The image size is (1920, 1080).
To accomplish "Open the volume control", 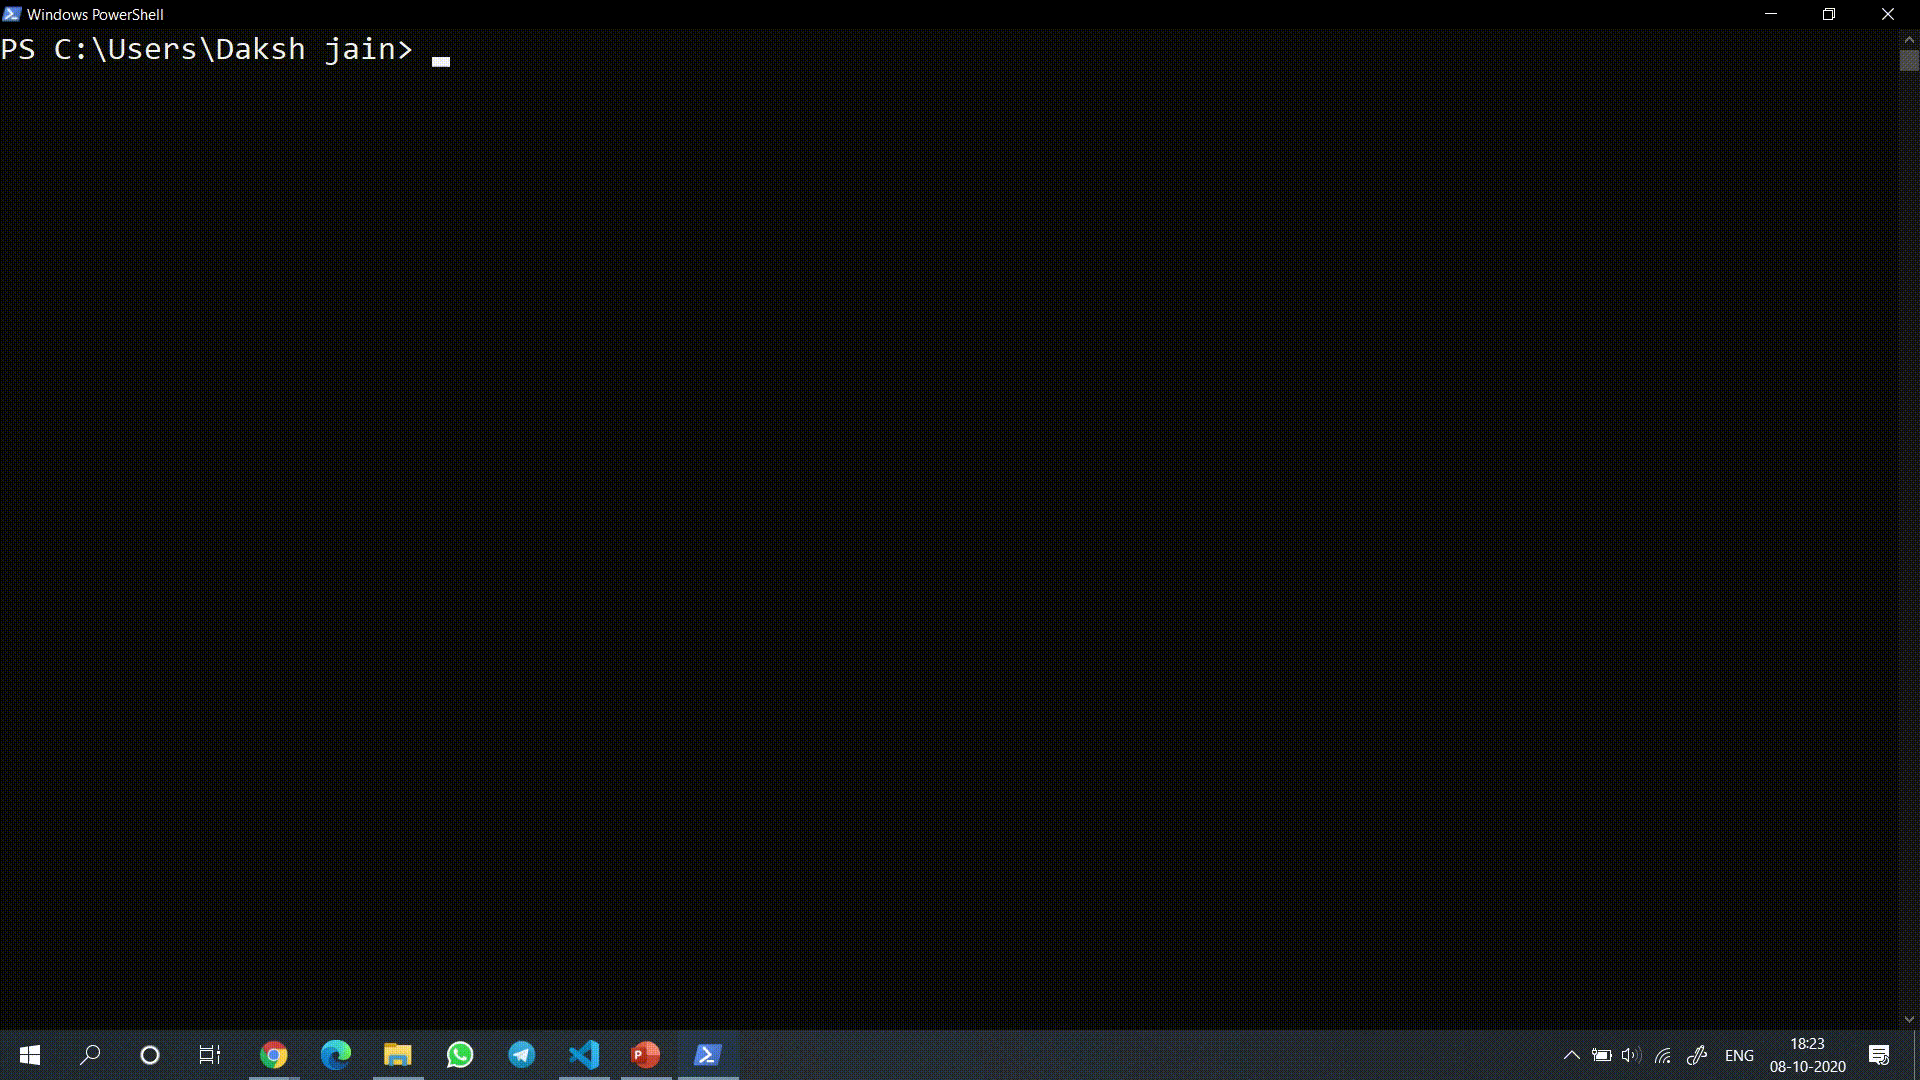I will click(1631, 1055).
